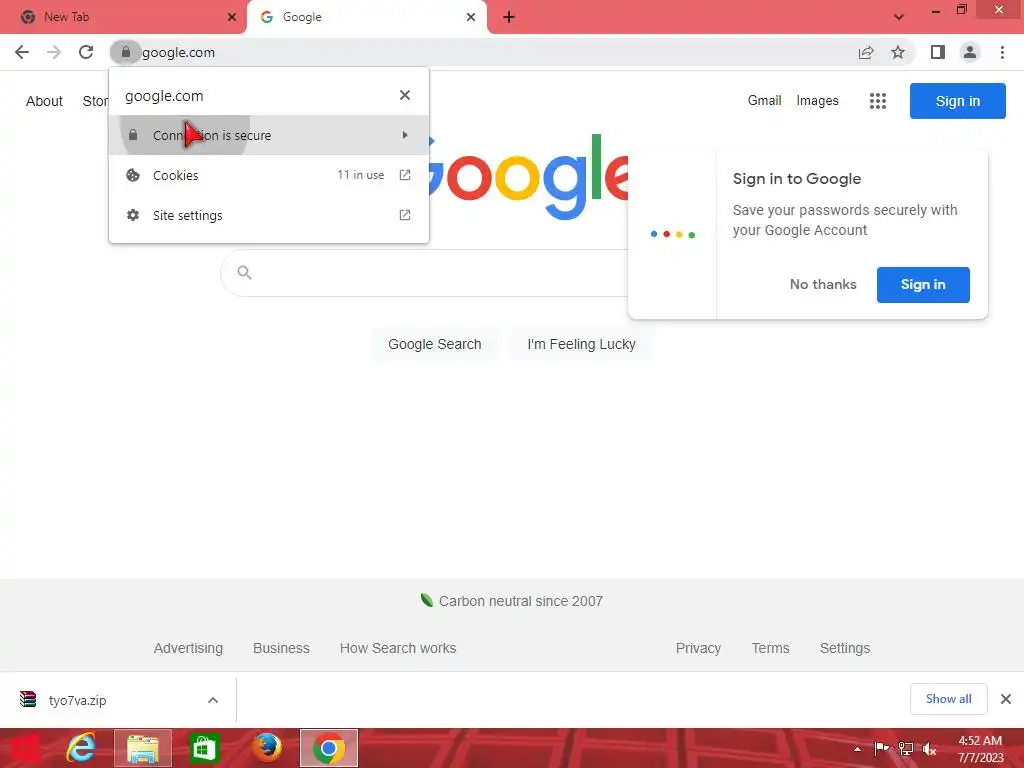Open the tab search chevron
1024x768 pixels.
(899, 17)
